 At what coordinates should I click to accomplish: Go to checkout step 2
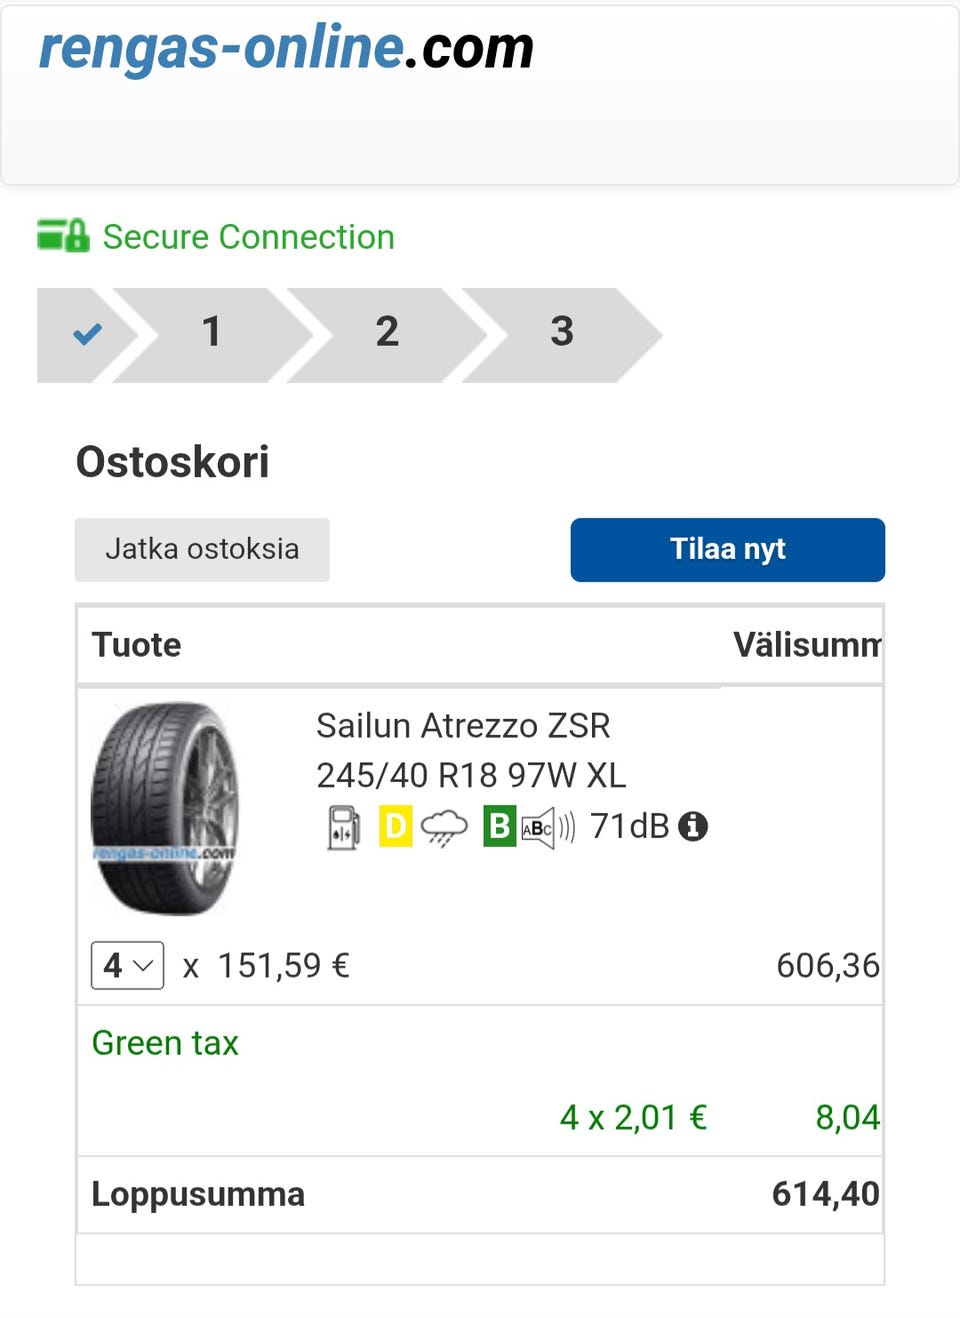pyautogui.click(x=387, y=334)
